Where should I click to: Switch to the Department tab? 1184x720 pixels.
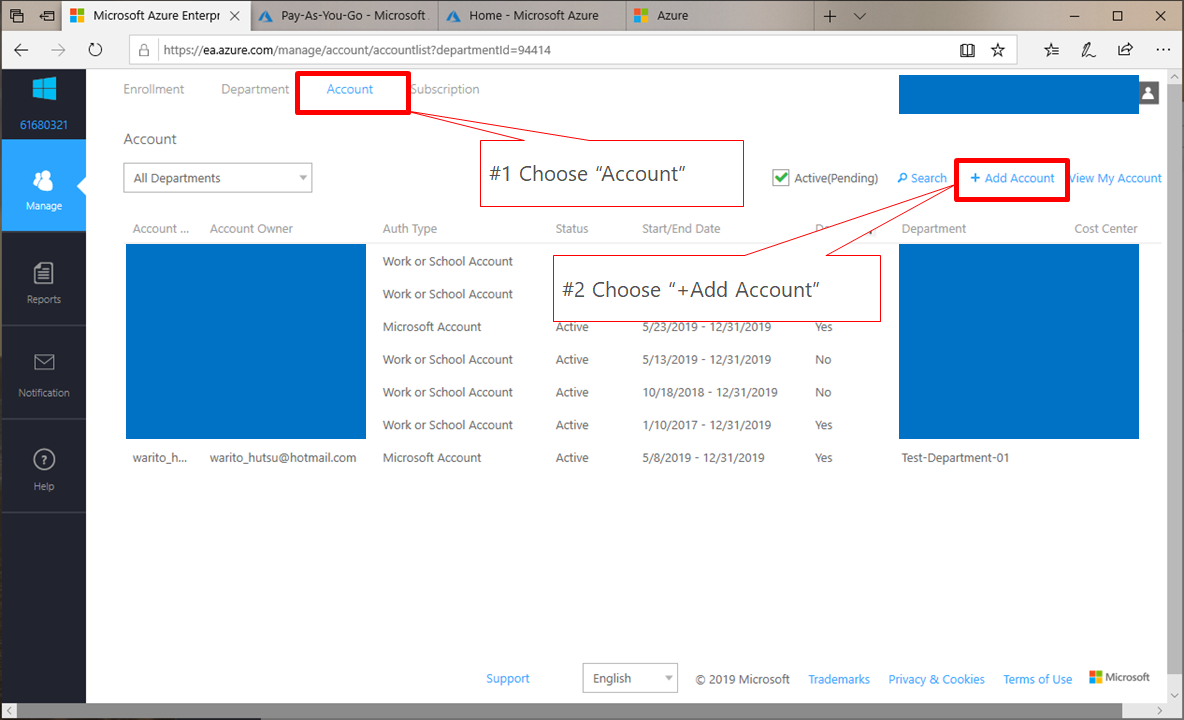(254, 89)
